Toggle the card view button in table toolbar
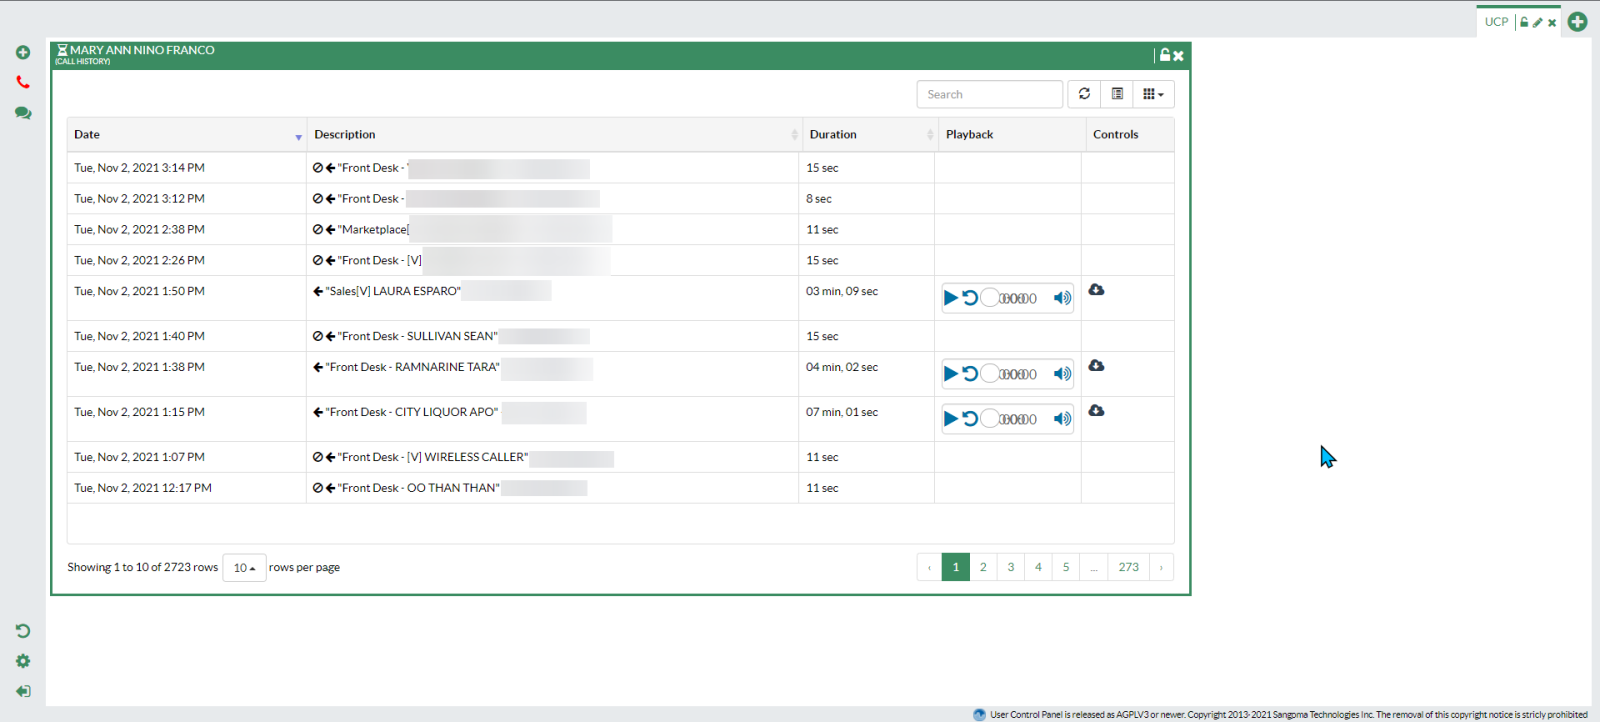The width and height of the screenshot is (1600, 722). point(1117,94)
